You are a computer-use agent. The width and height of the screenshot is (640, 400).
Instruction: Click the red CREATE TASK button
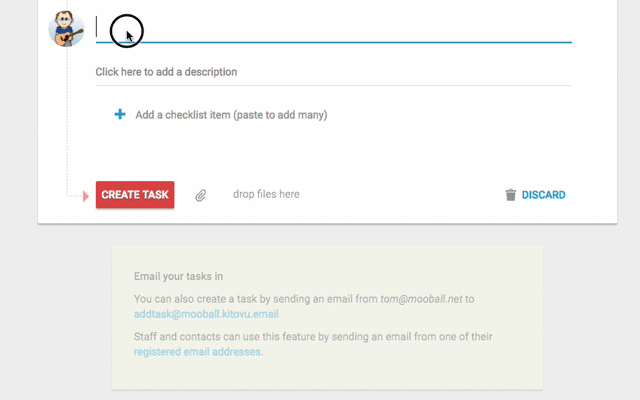point(135,195)
